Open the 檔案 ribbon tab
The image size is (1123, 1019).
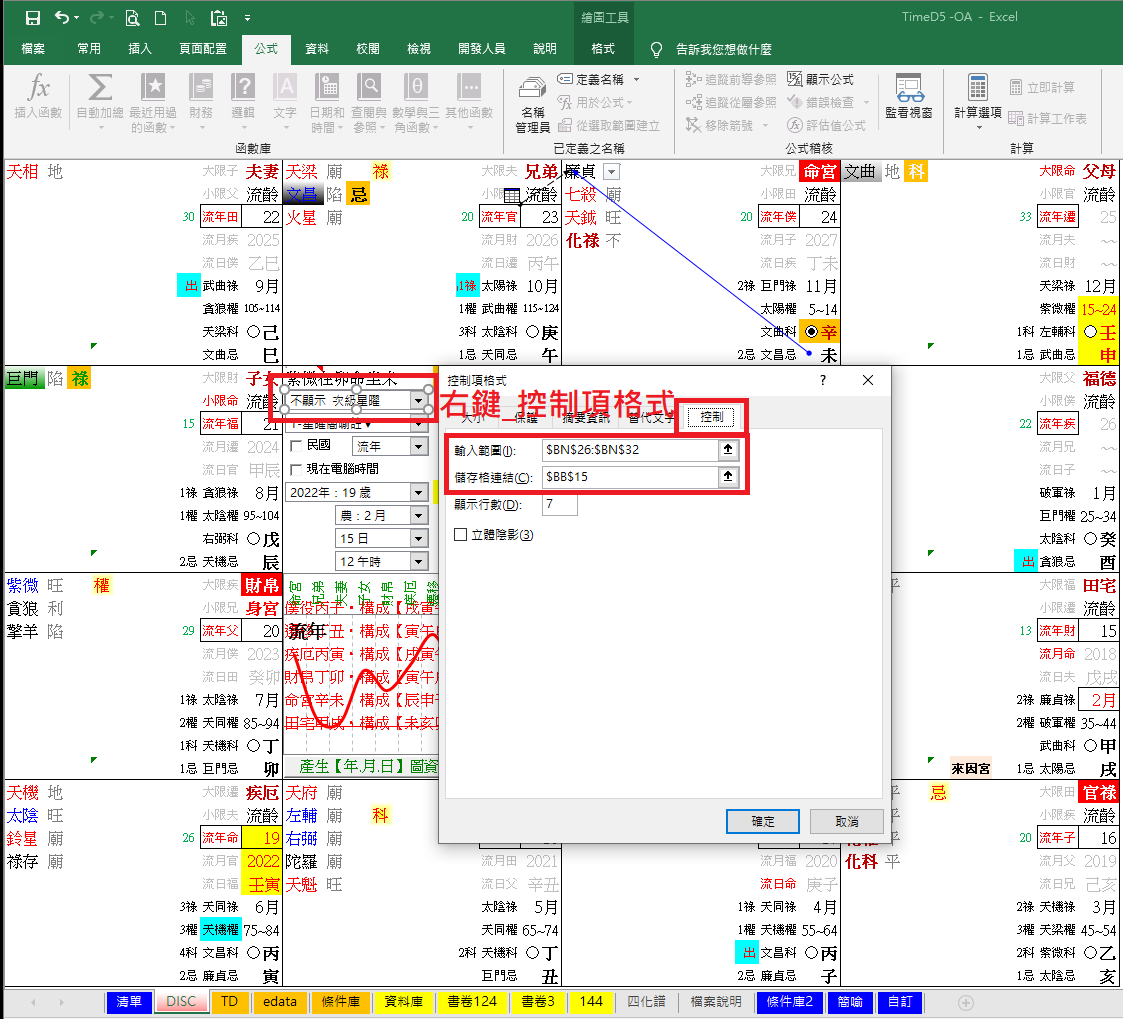[33, 49]
